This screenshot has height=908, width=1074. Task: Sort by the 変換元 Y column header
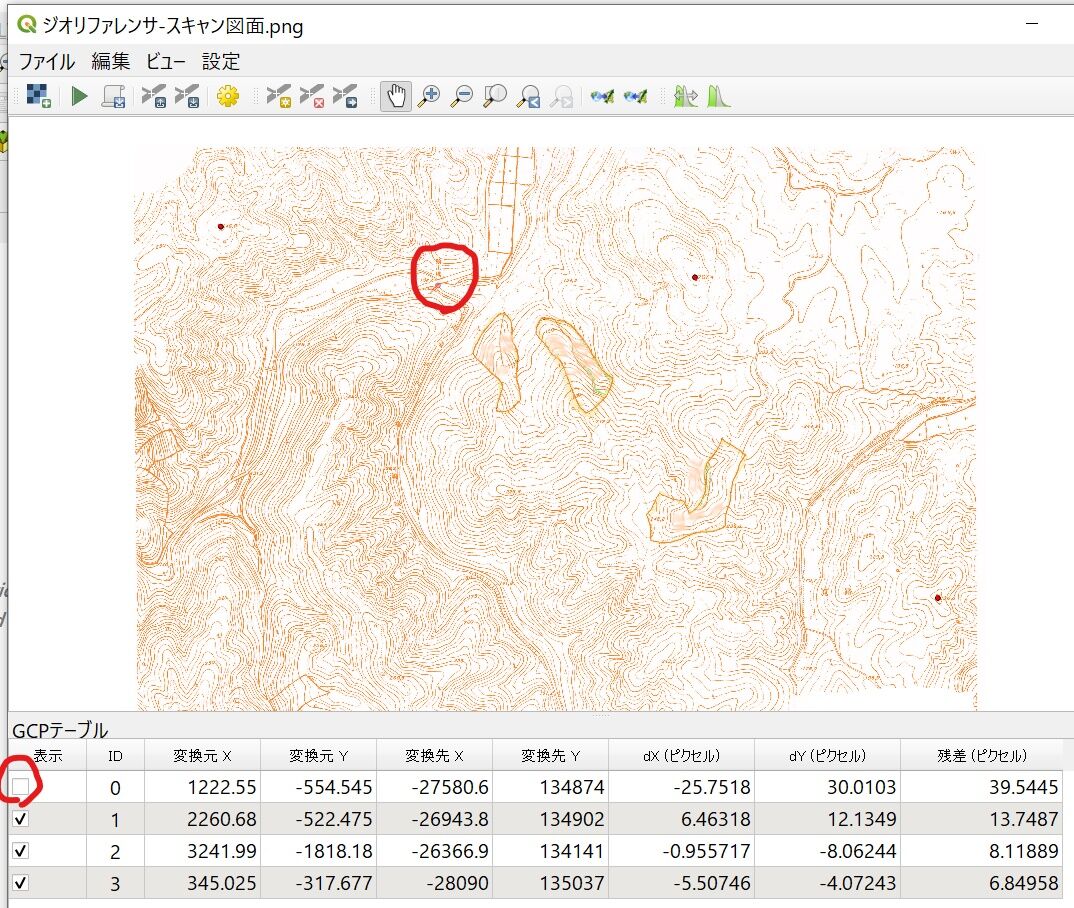(x=318, y=755)
